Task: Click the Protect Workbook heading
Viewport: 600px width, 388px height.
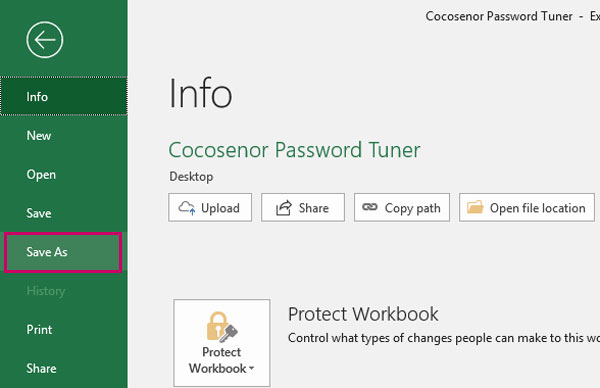Action: [363, 314]
